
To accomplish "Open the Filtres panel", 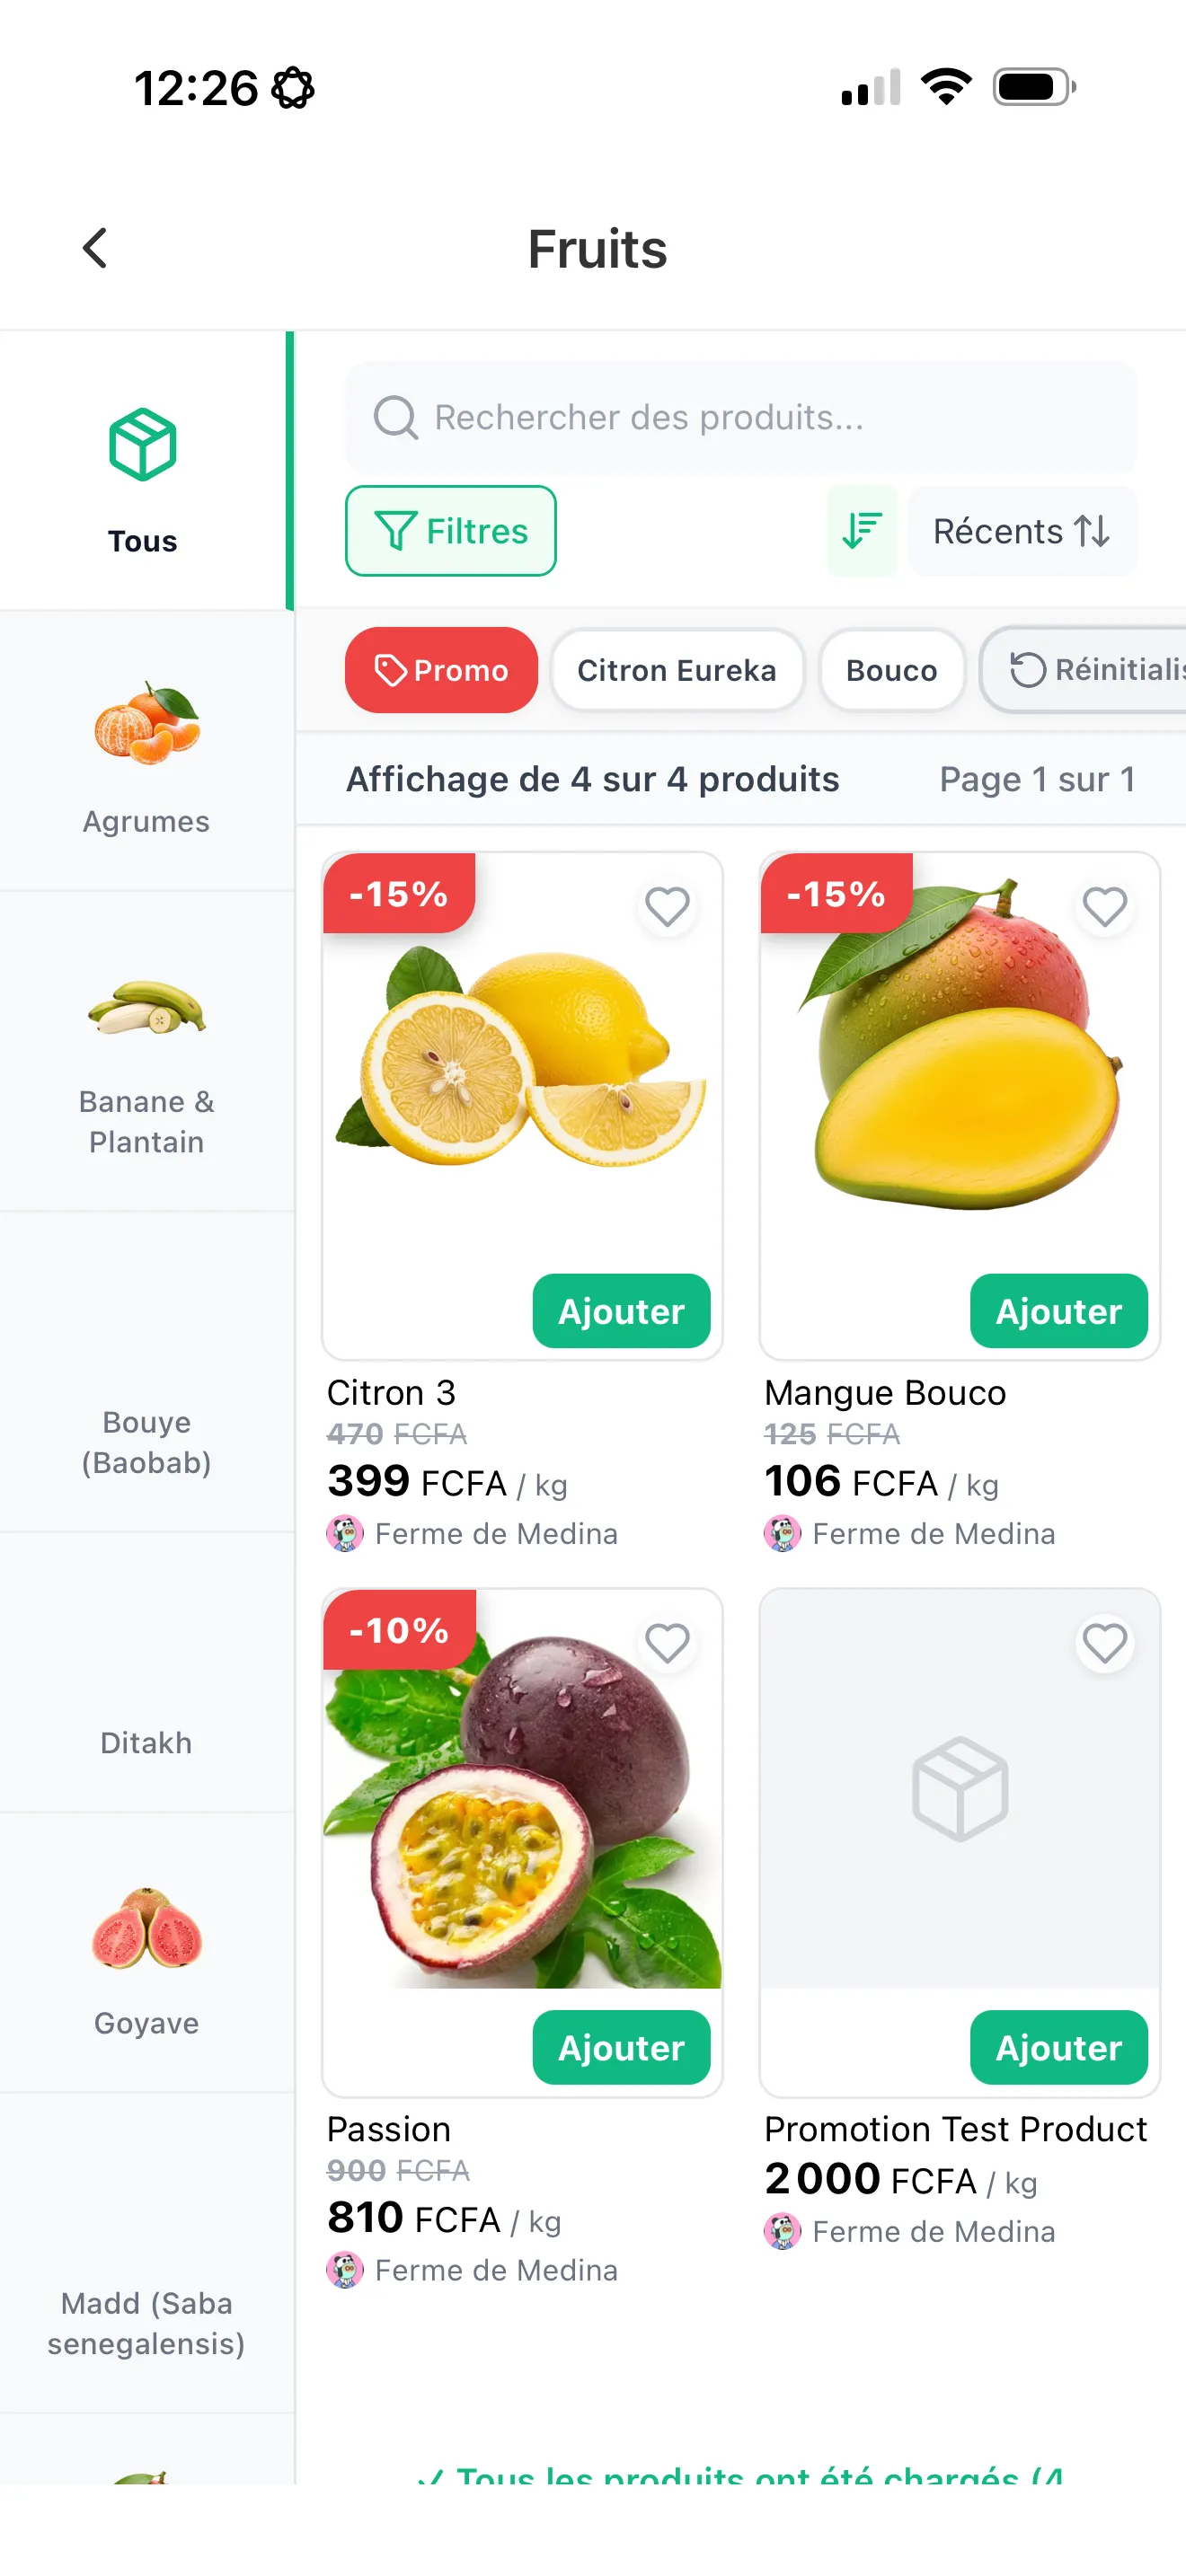I will click(450, 531).
